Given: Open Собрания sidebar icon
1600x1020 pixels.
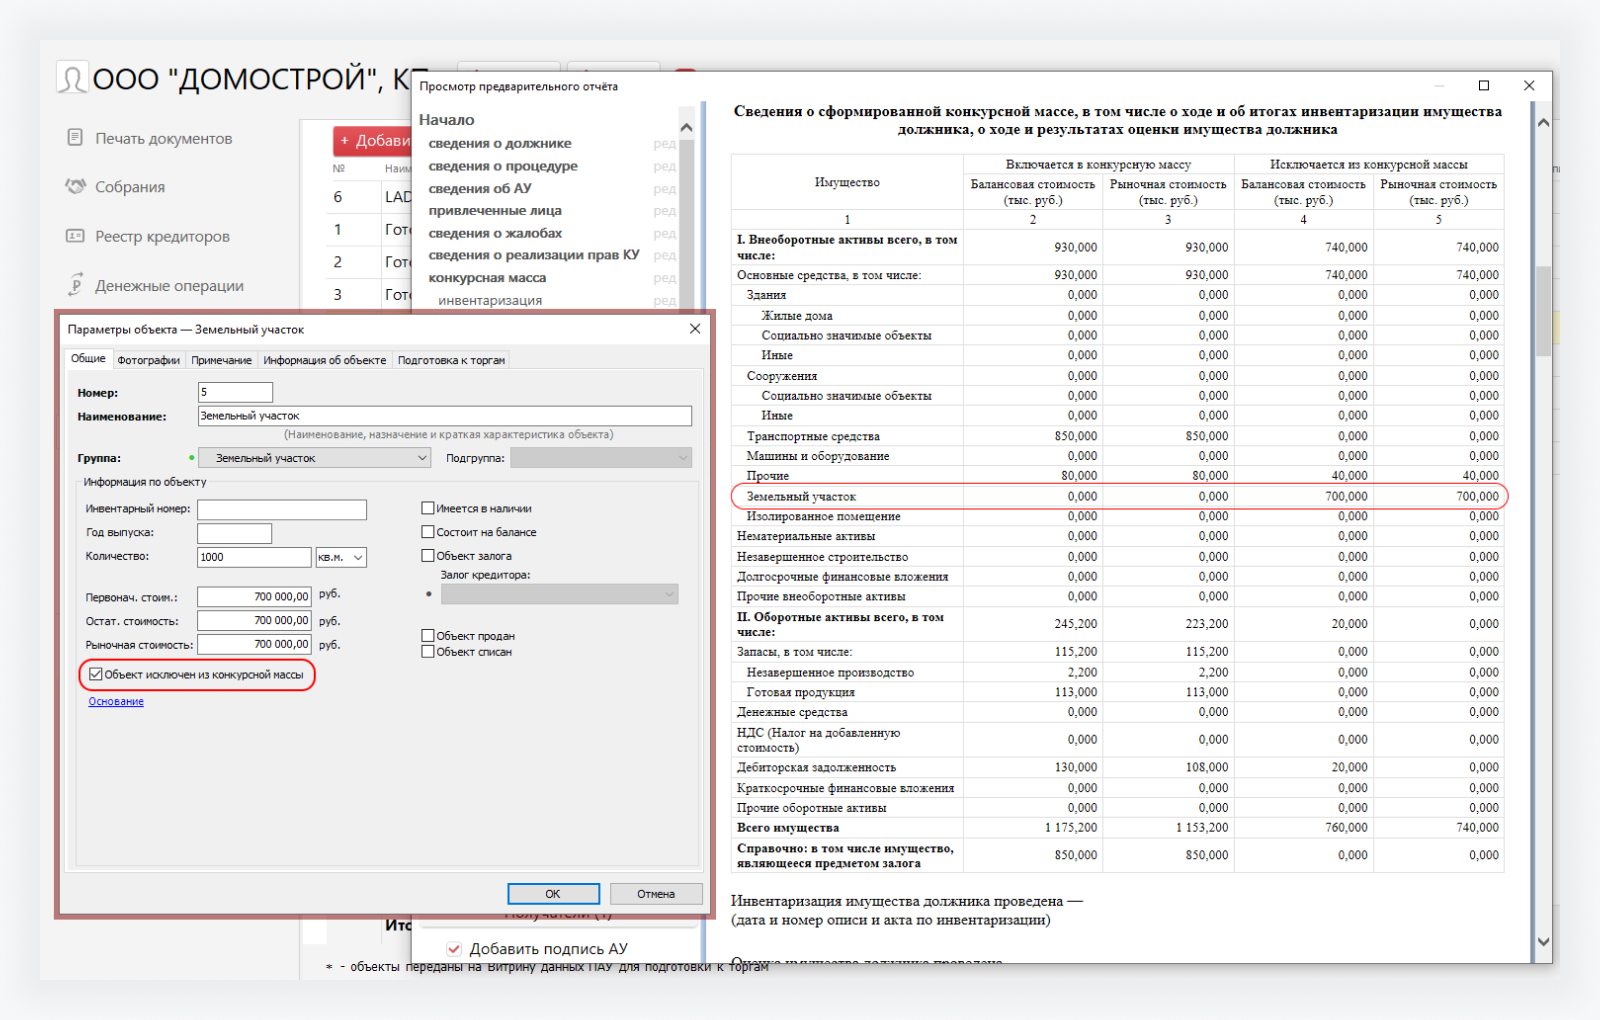Looking at the screenshot, I should [75, 186].
